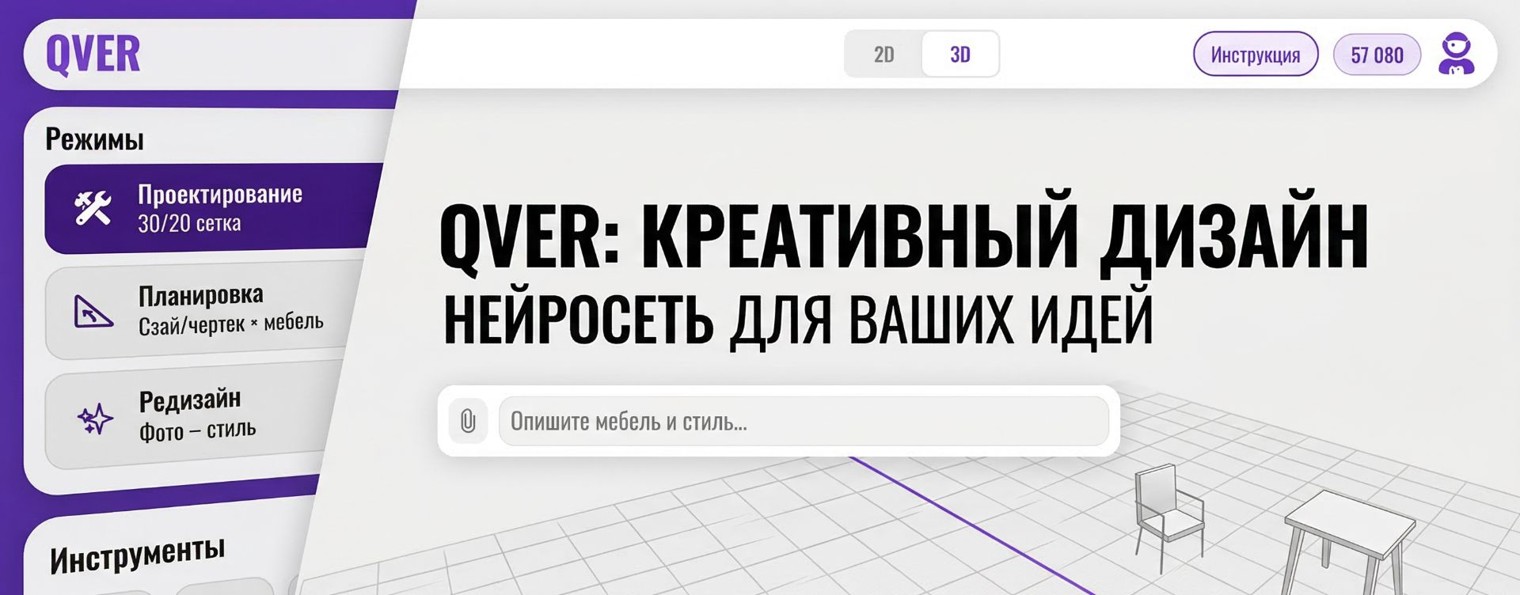Select the Планировка mode
The height and width of the screenshot is (595, 1520).
[x=202, y=311]
